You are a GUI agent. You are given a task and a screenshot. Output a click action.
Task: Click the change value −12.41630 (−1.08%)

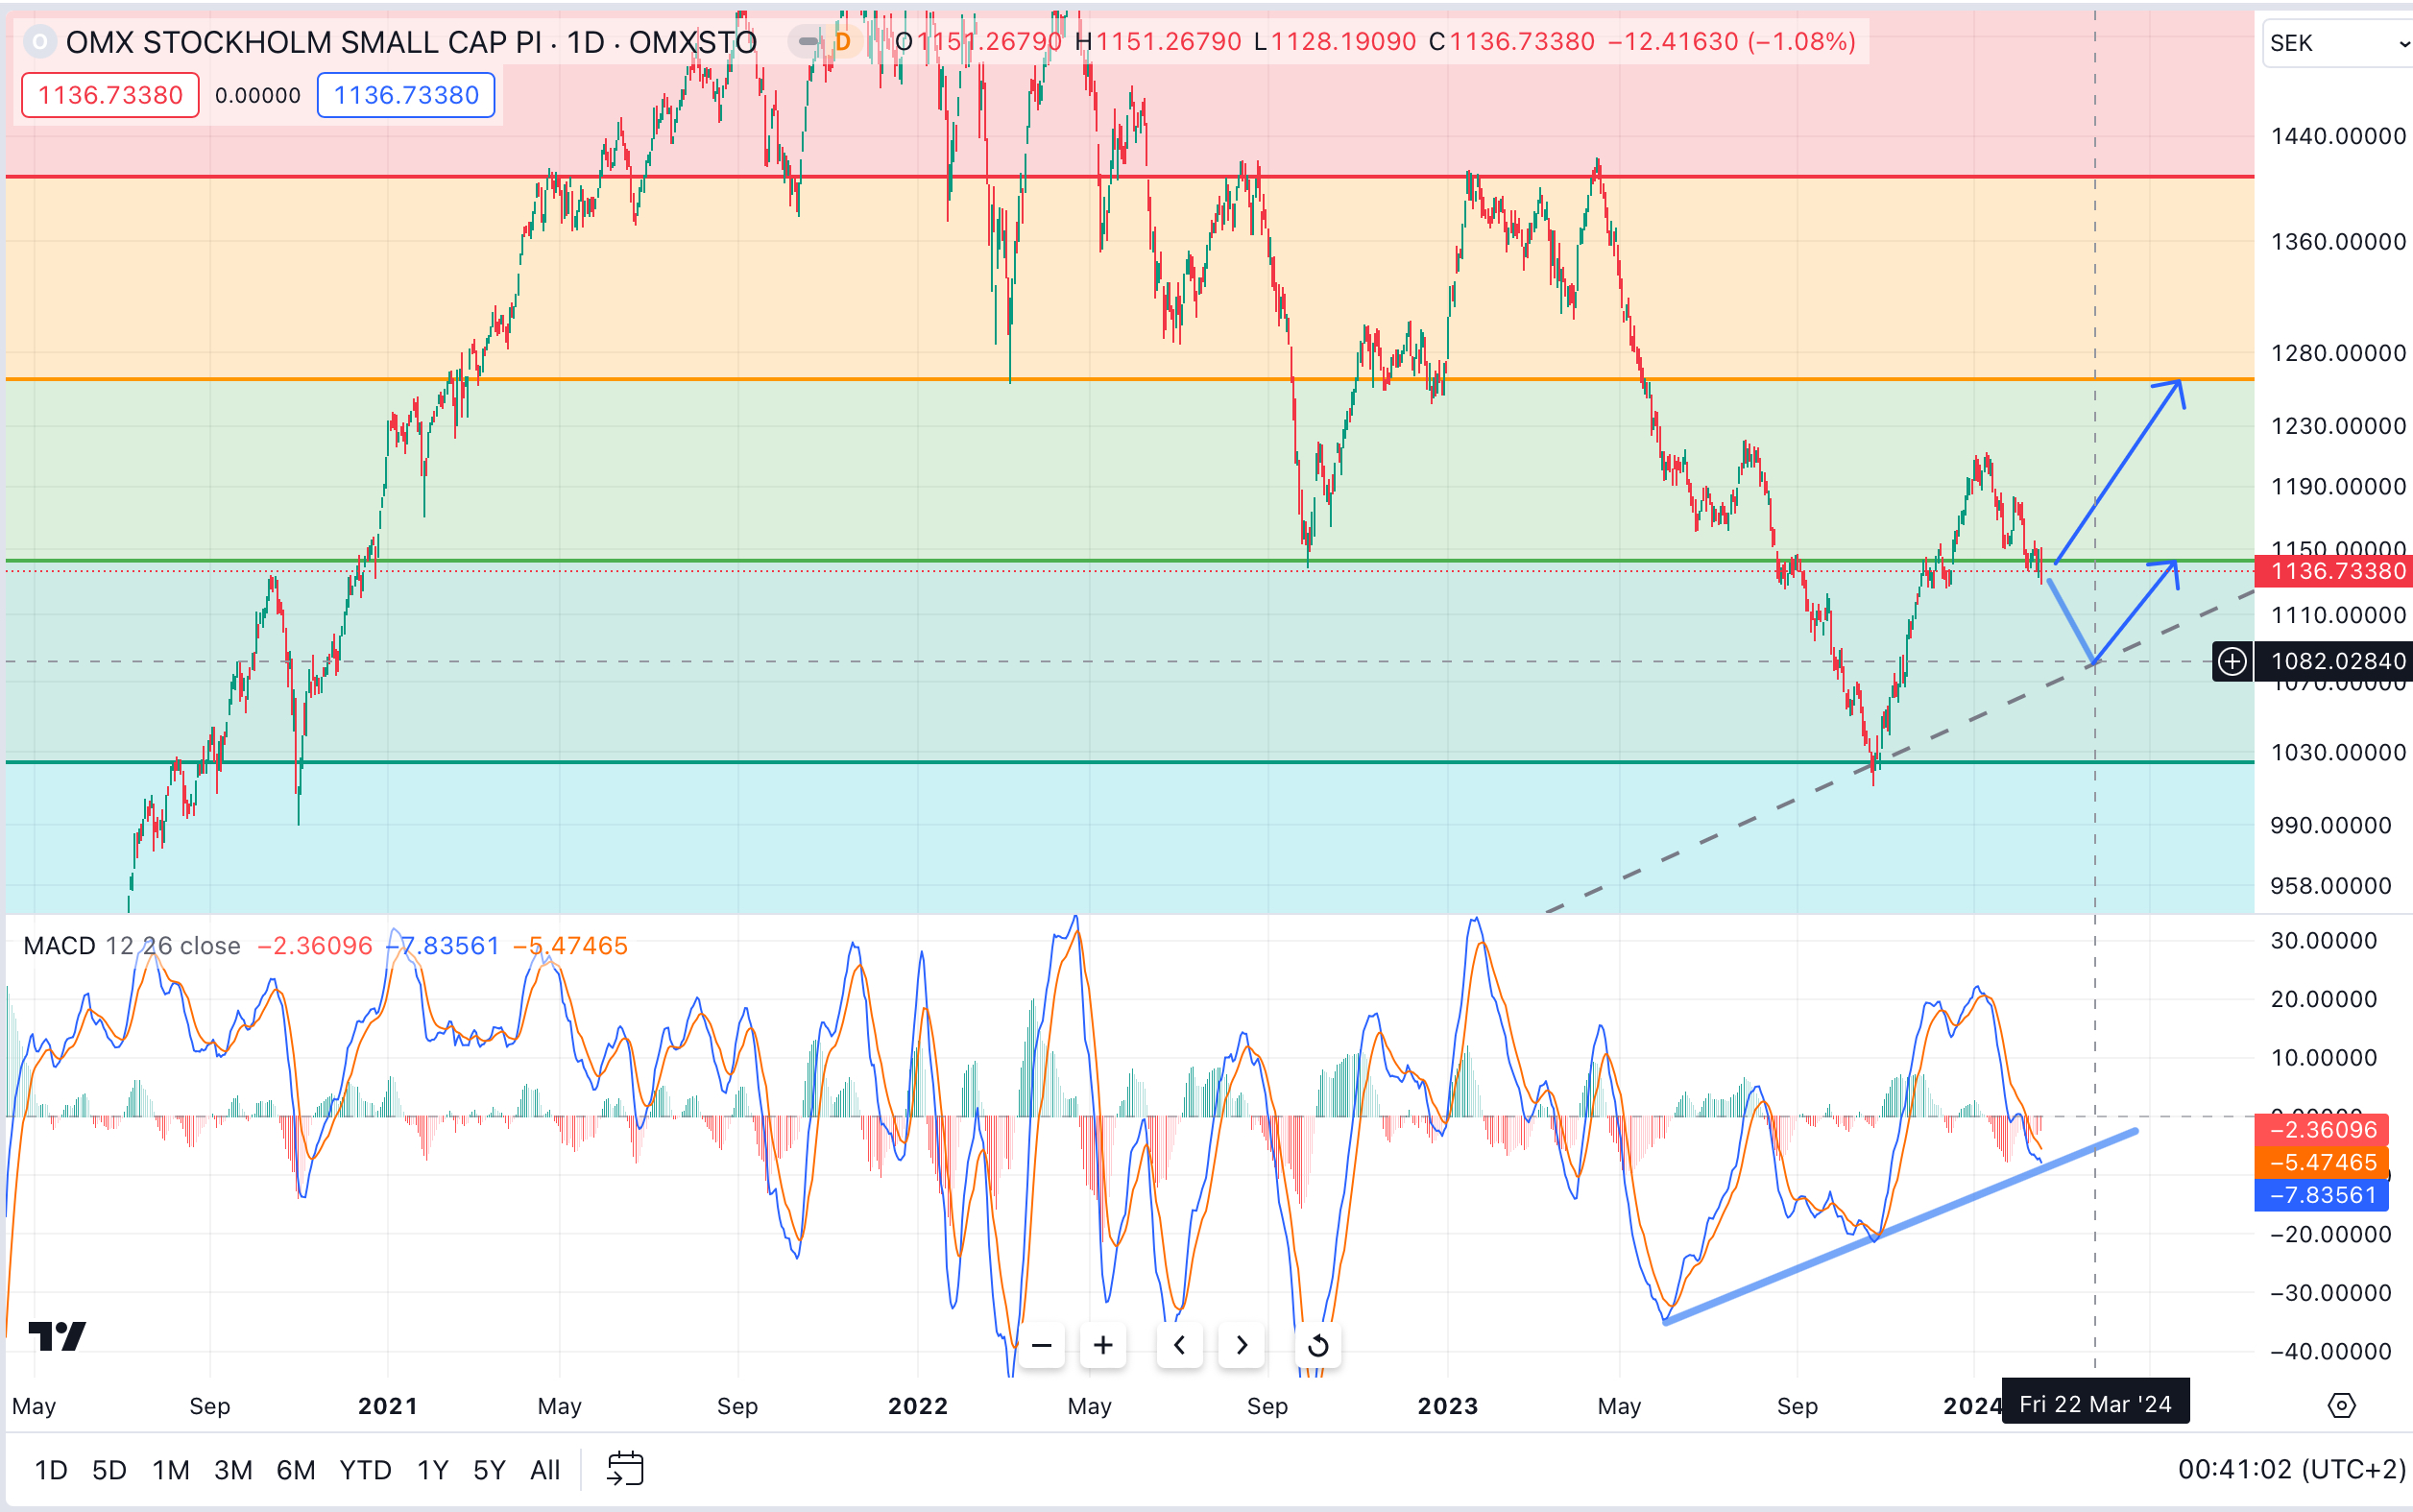pos(1731,42)
